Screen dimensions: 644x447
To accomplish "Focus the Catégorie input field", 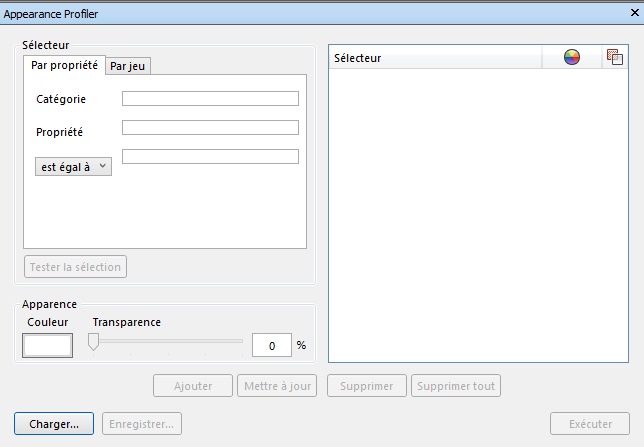I will point(210,98).
